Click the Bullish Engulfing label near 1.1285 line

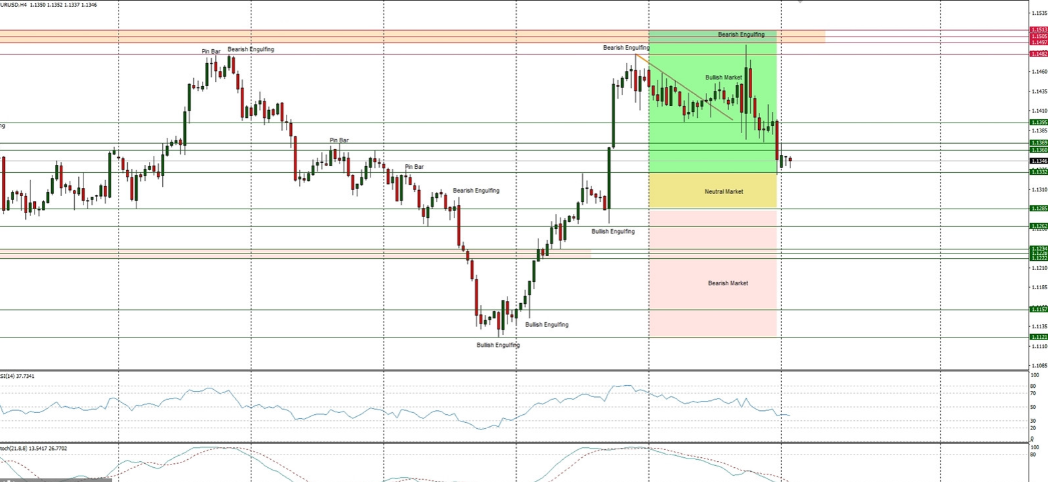612,231
